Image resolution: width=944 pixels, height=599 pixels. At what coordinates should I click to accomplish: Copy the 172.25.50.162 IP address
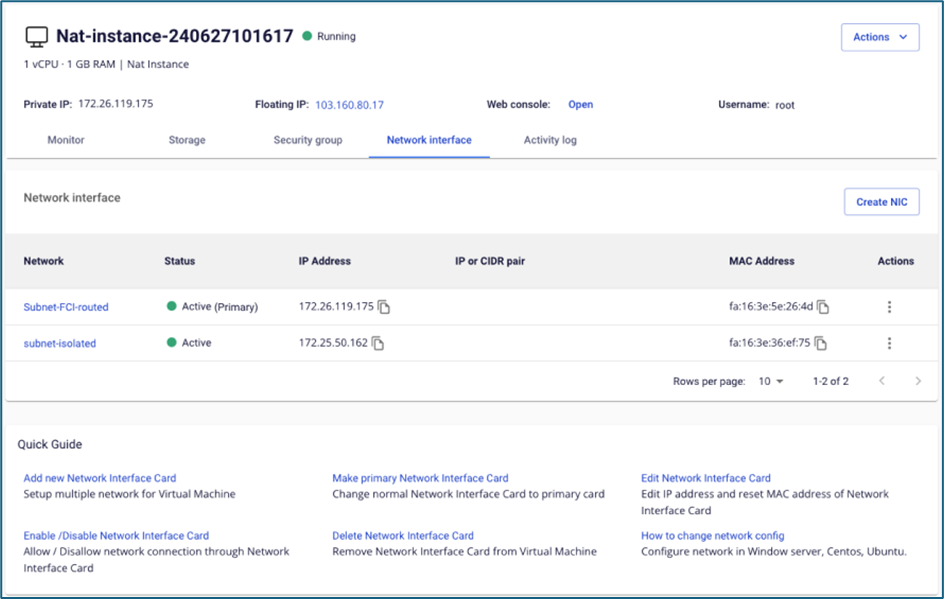378,343
